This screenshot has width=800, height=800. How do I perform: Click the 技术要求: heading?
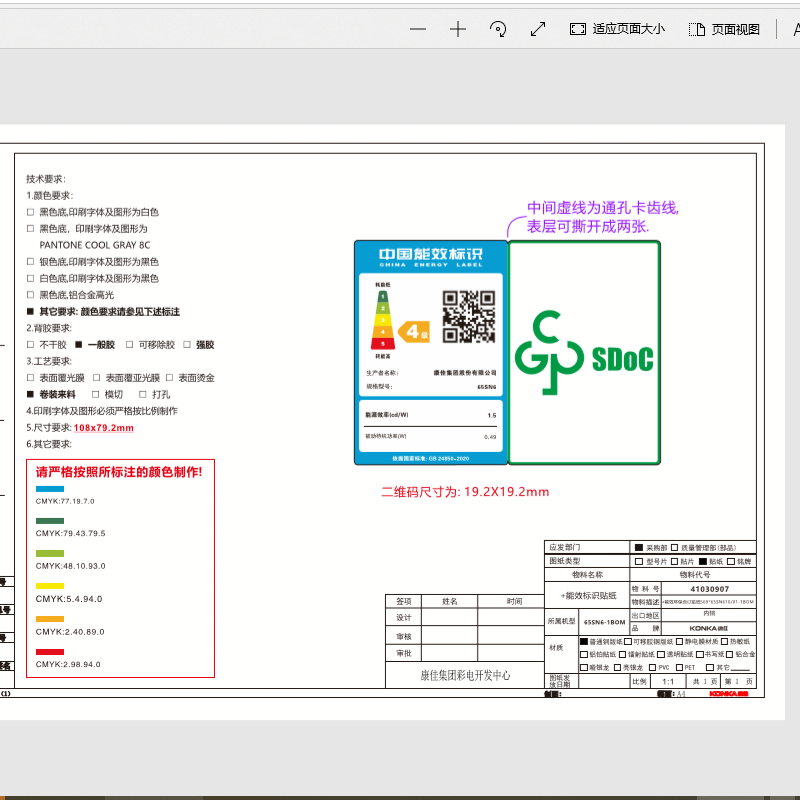[x=46, y=179]
